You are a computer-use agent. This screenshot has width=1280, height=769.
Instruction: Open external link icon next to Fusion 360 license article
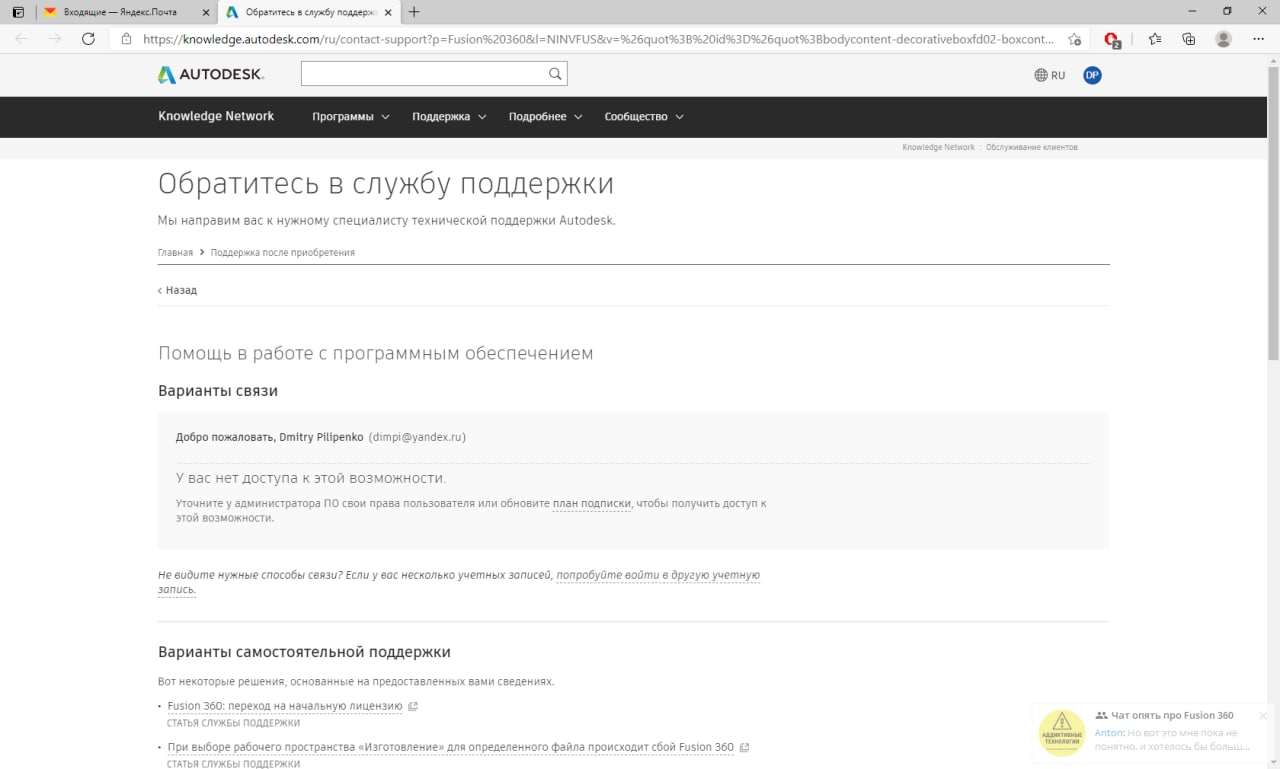413,706
